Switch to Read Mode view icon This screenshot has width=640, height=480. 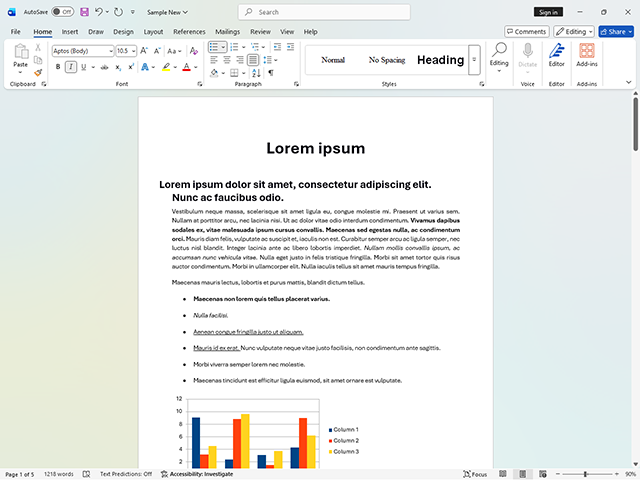pyautogui.click(x=503, y=473)
